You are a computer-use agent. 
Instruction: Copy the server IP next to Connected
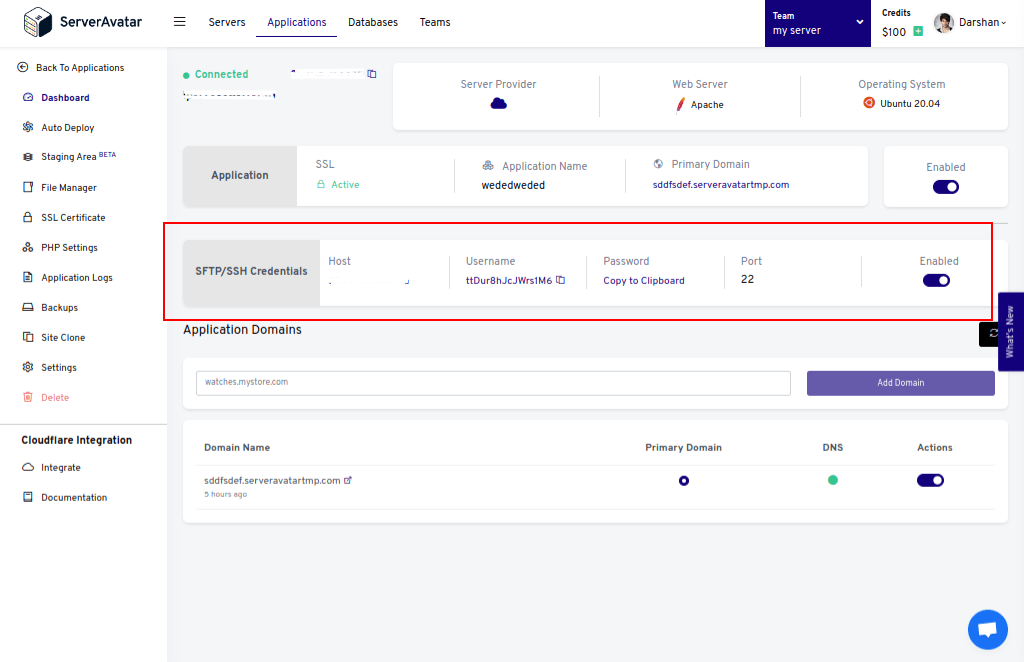pyautogui.click(x=372, y=74)
